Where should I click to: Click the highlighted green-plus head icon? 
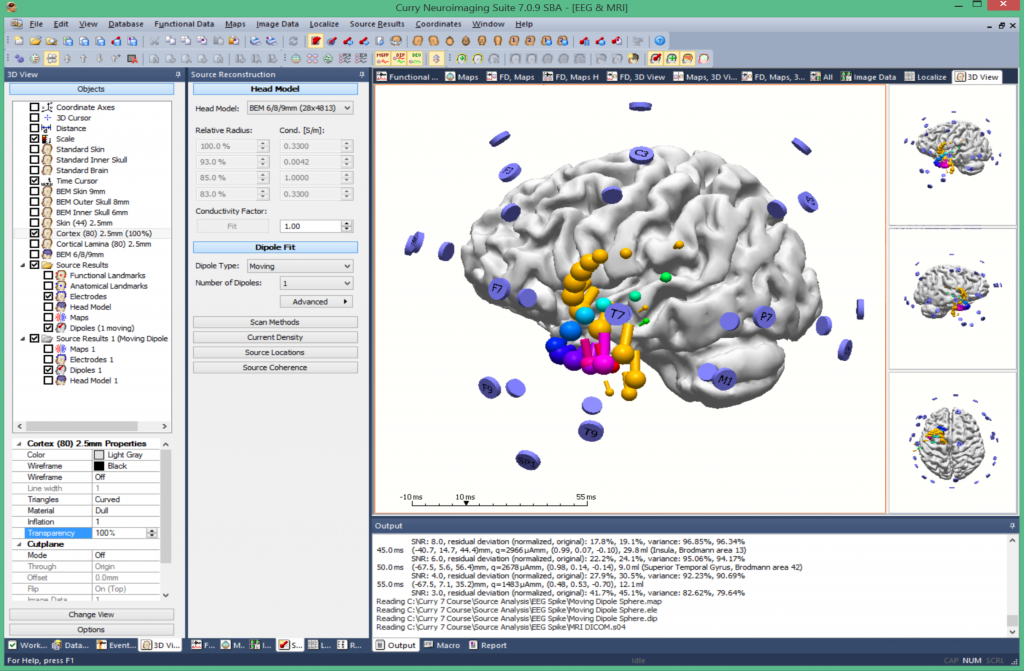pyautogui.click(x=671, y=58)
